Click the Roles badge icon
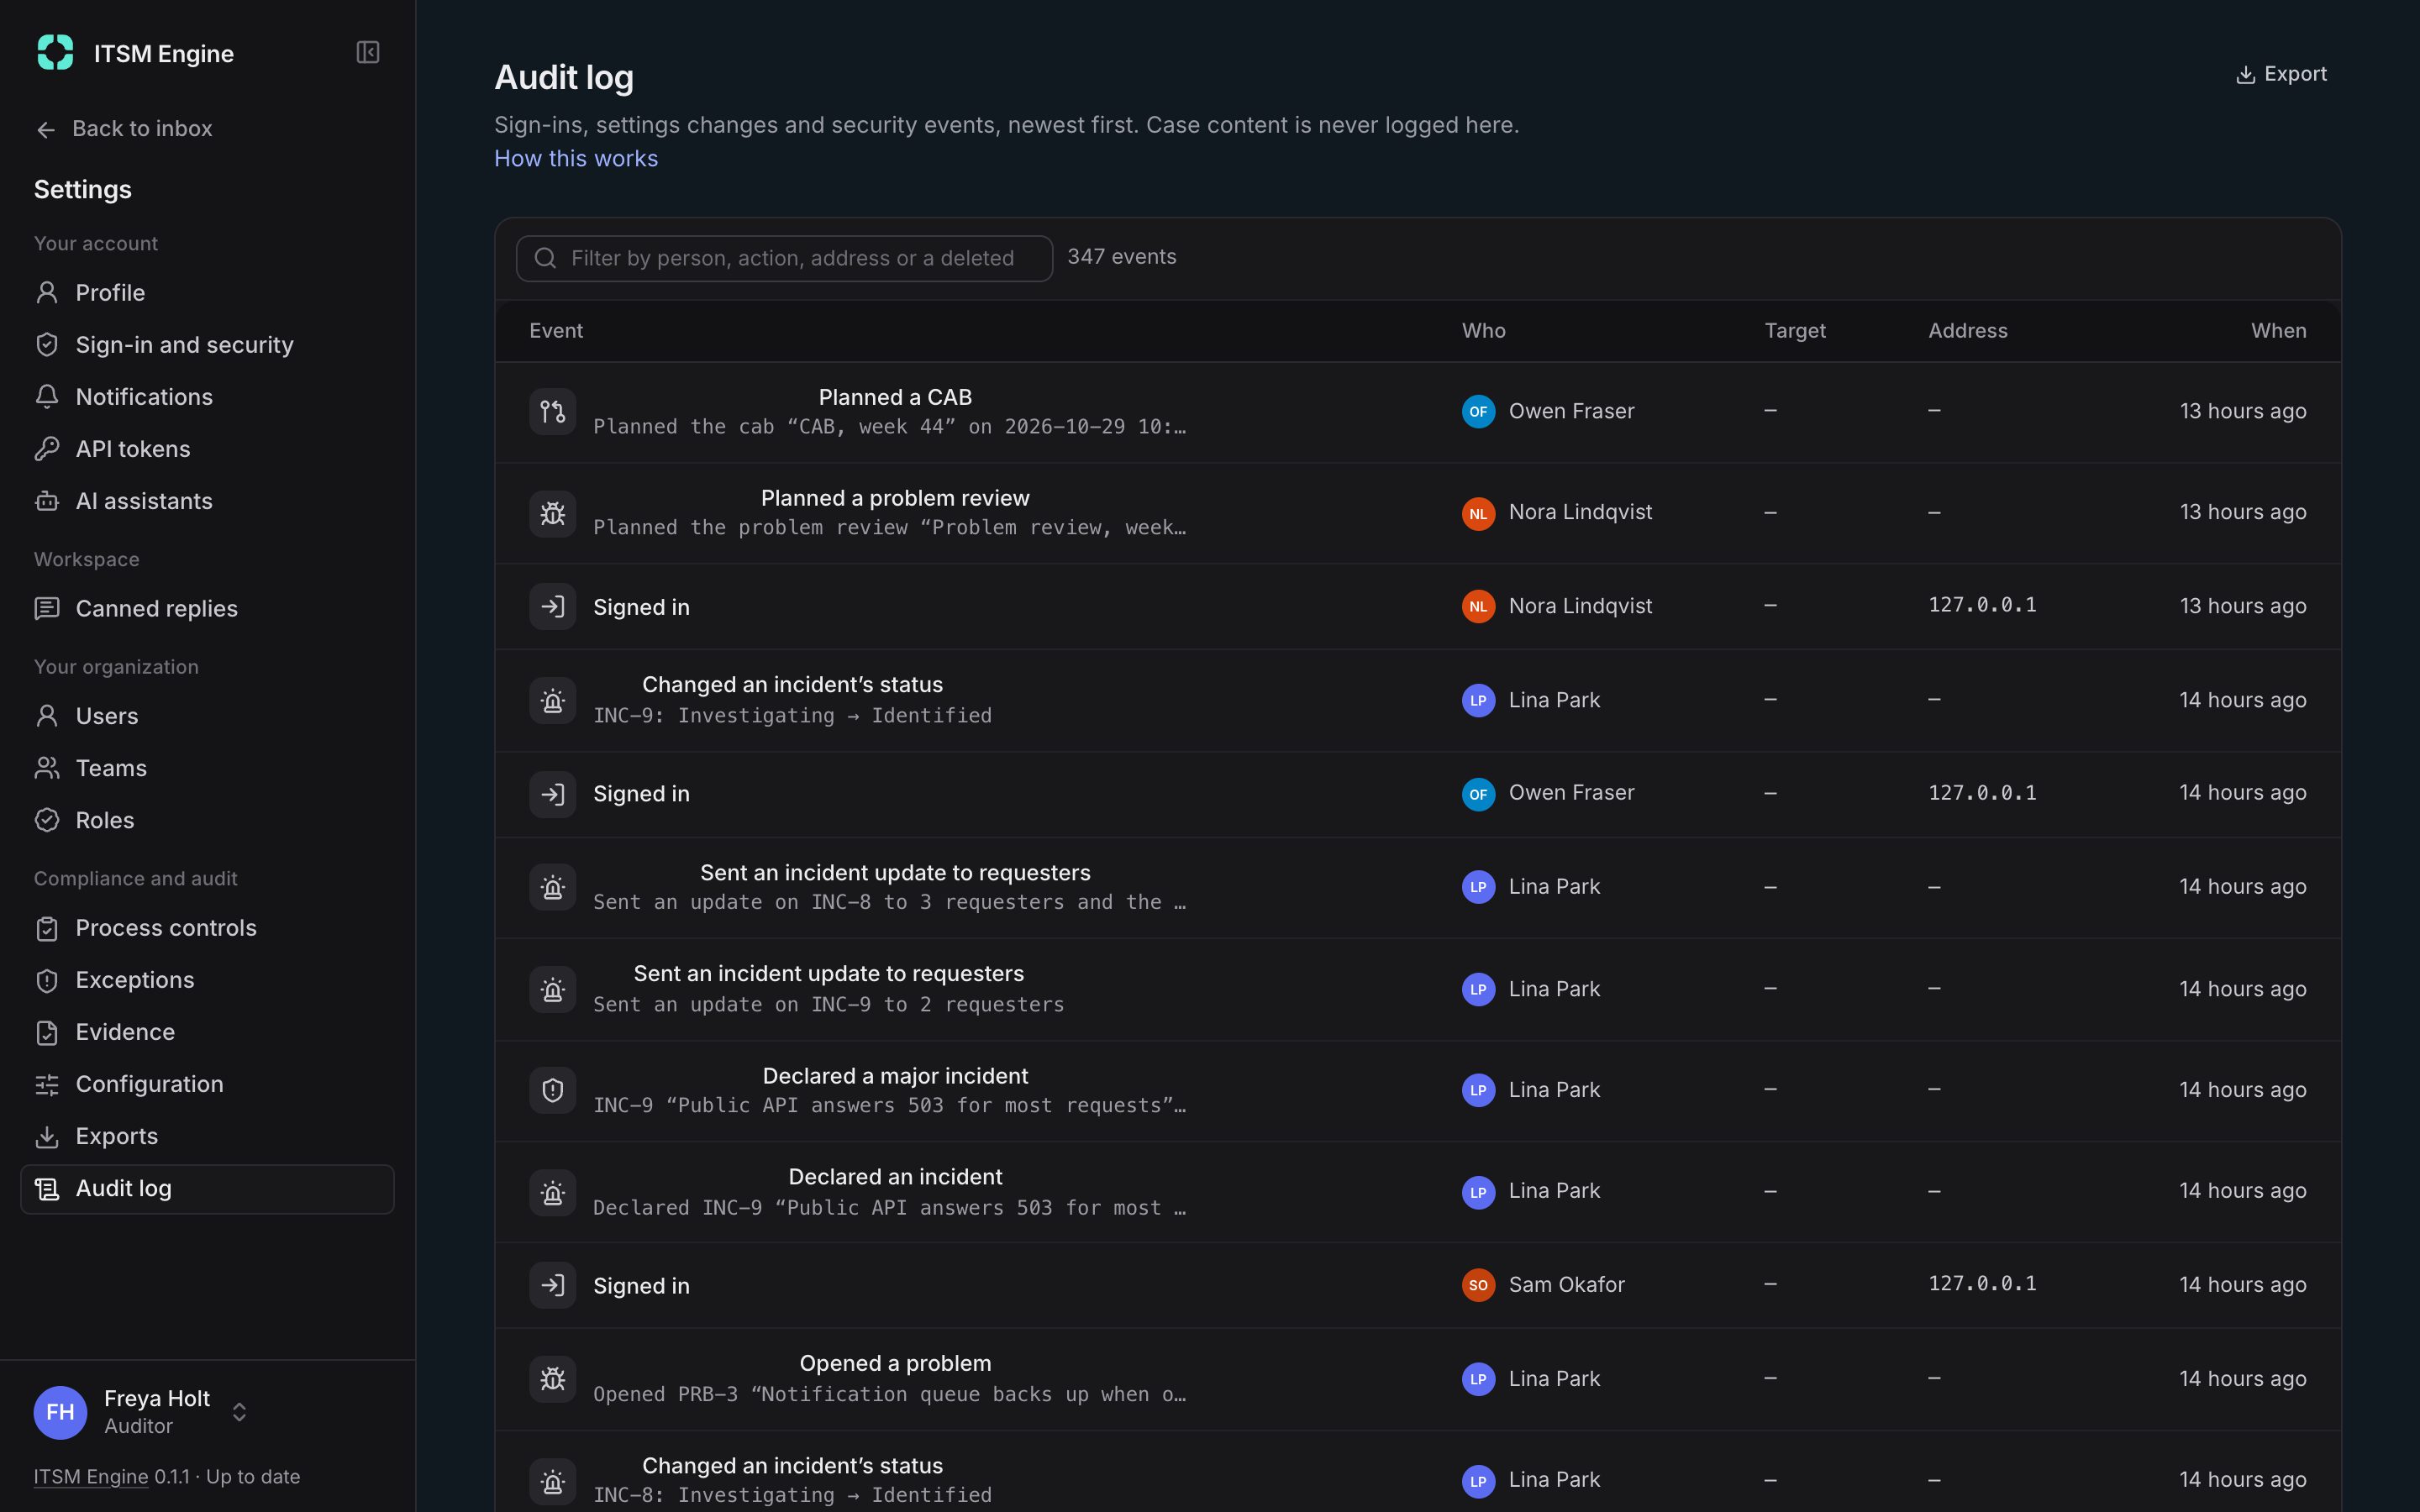Screen dimensions: 2420x1512 [47, 820]
